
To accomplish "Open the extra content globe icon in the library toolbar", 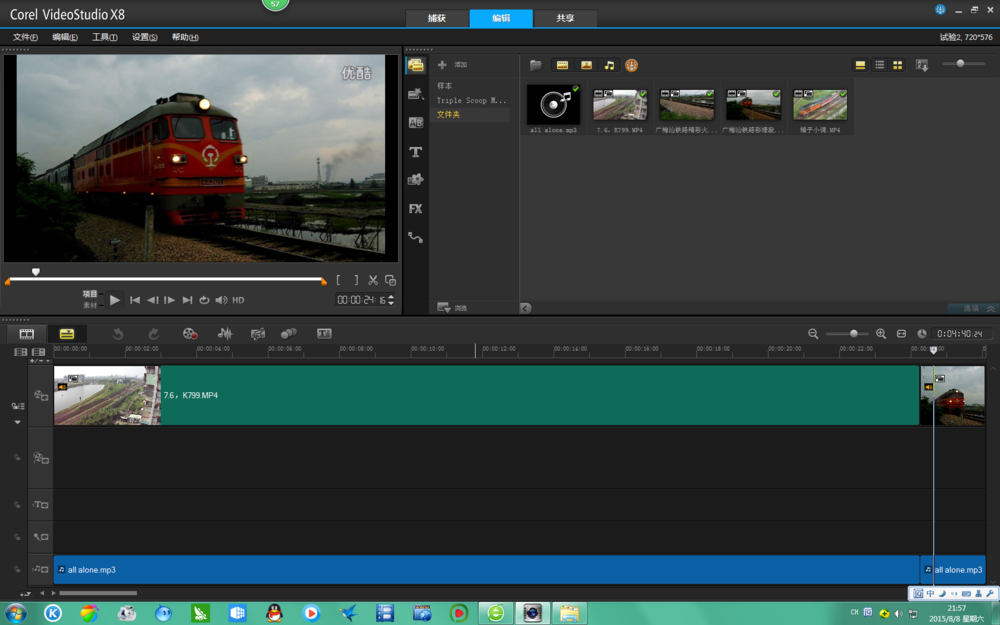I will click(631, 65).
